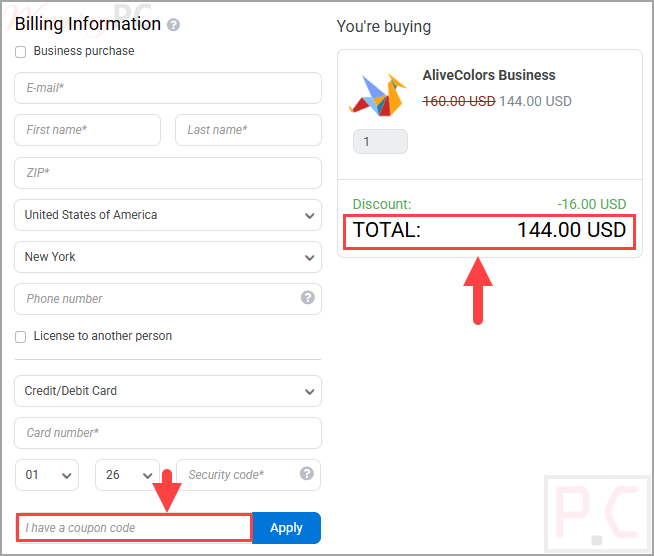Focus the Security code field
Image resolution: width=654 pixels, height=556 pixels.
248,475
